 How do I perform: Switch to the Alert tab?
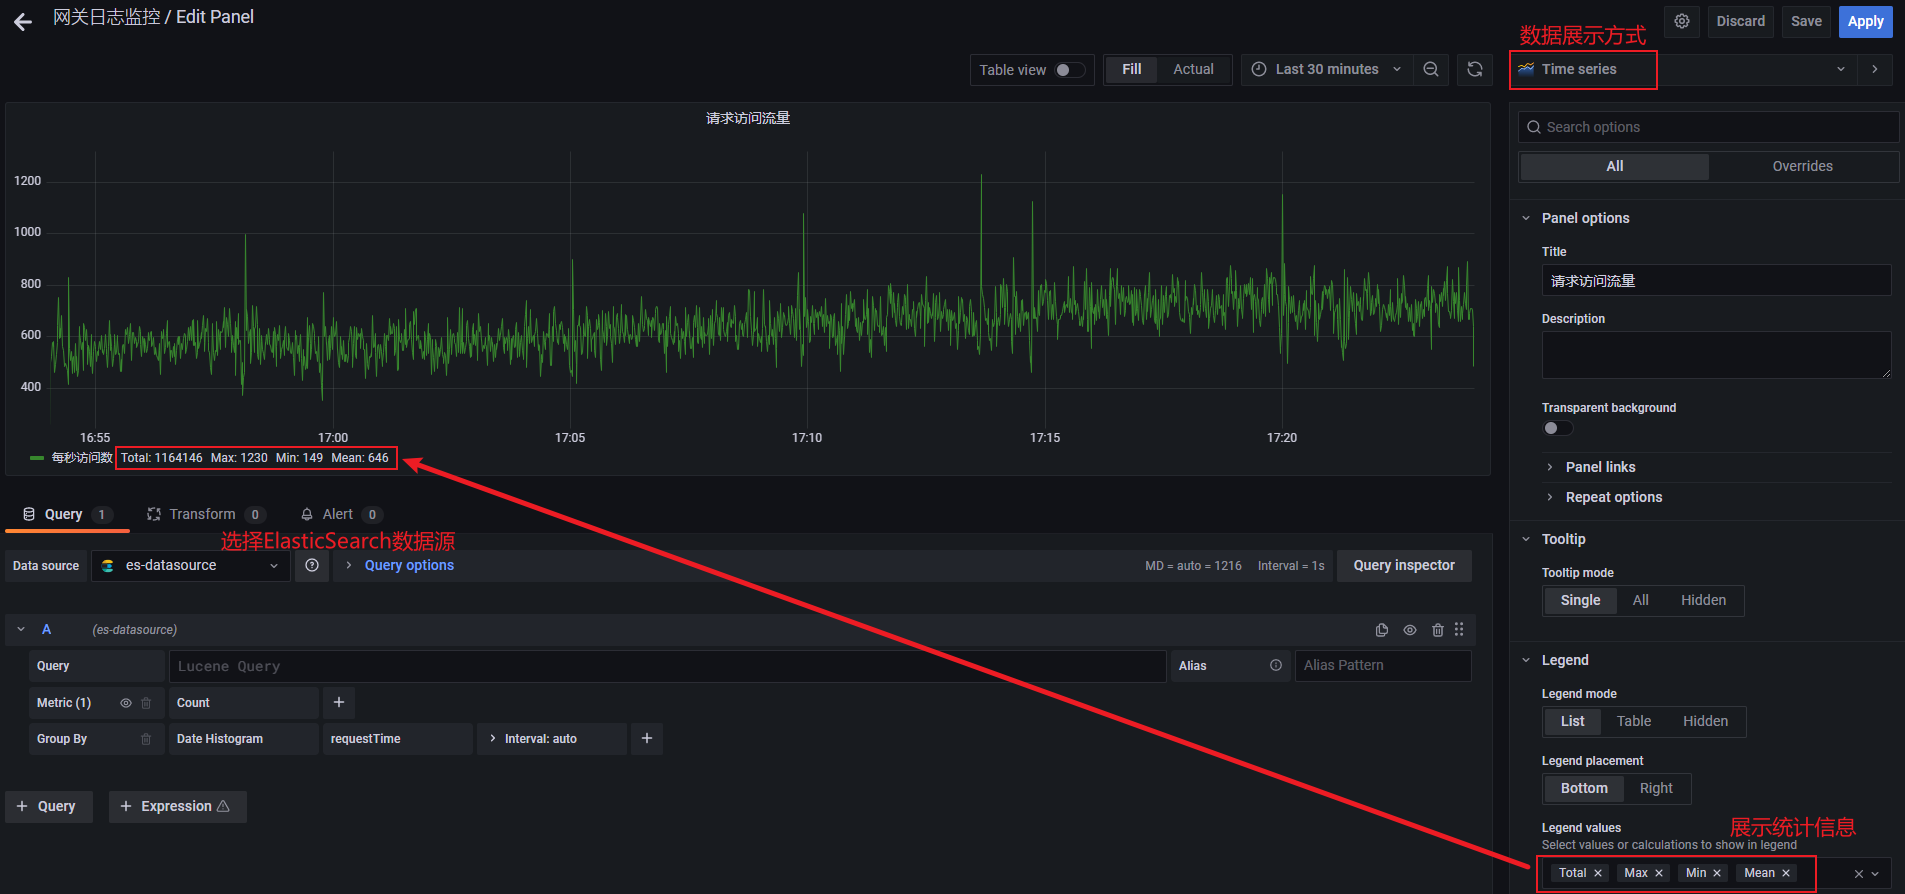point(341,514)
